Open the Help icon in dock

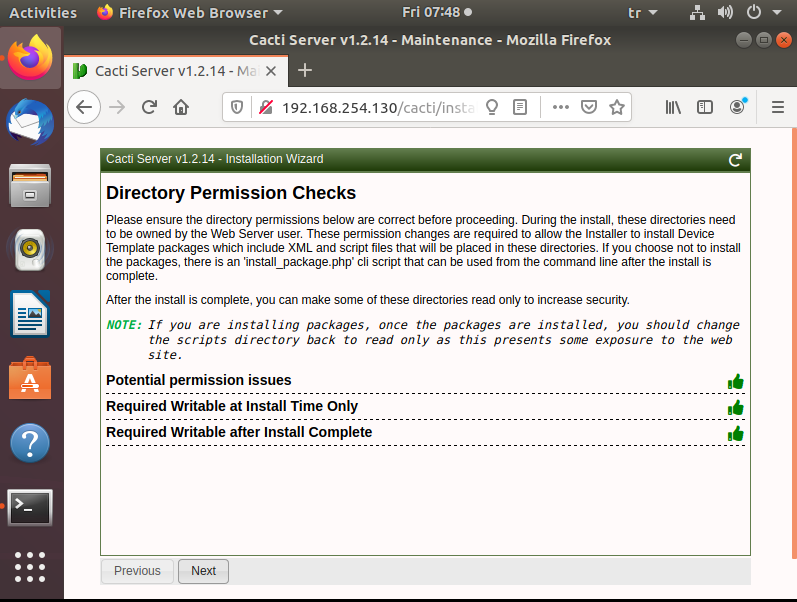pos(30,443)
